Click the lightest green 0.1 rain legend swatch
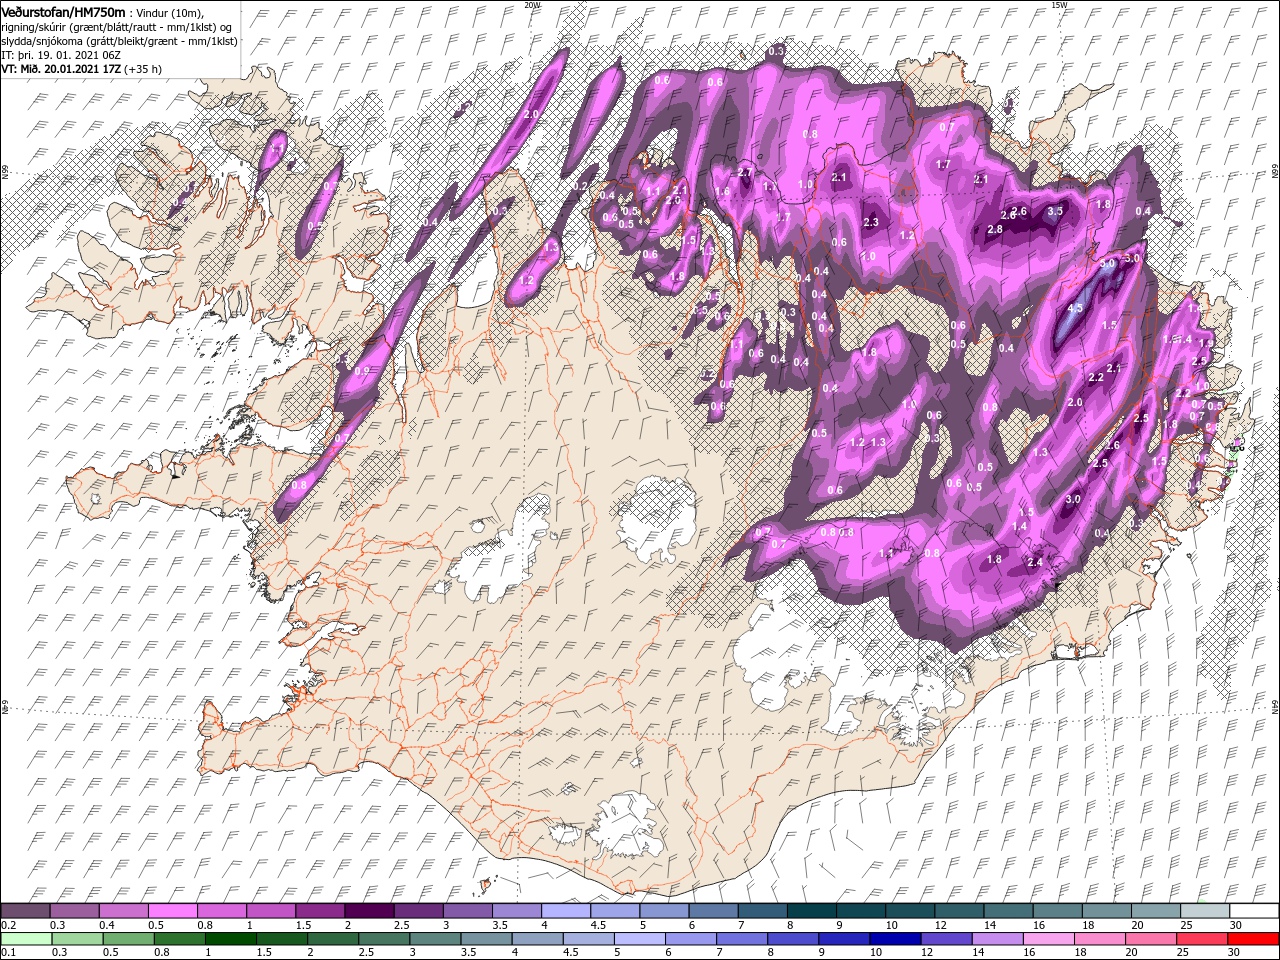 click(26, 940)
